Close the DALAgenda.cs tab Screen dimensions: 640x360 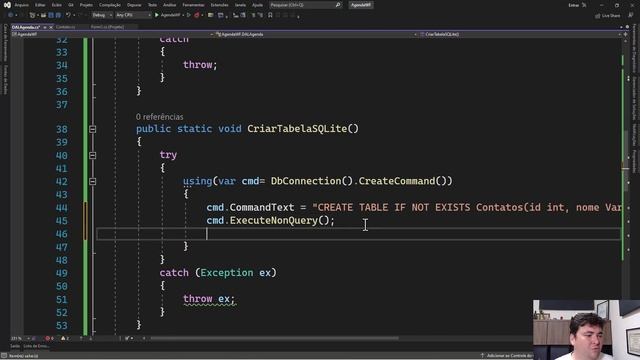click(51, 27)
